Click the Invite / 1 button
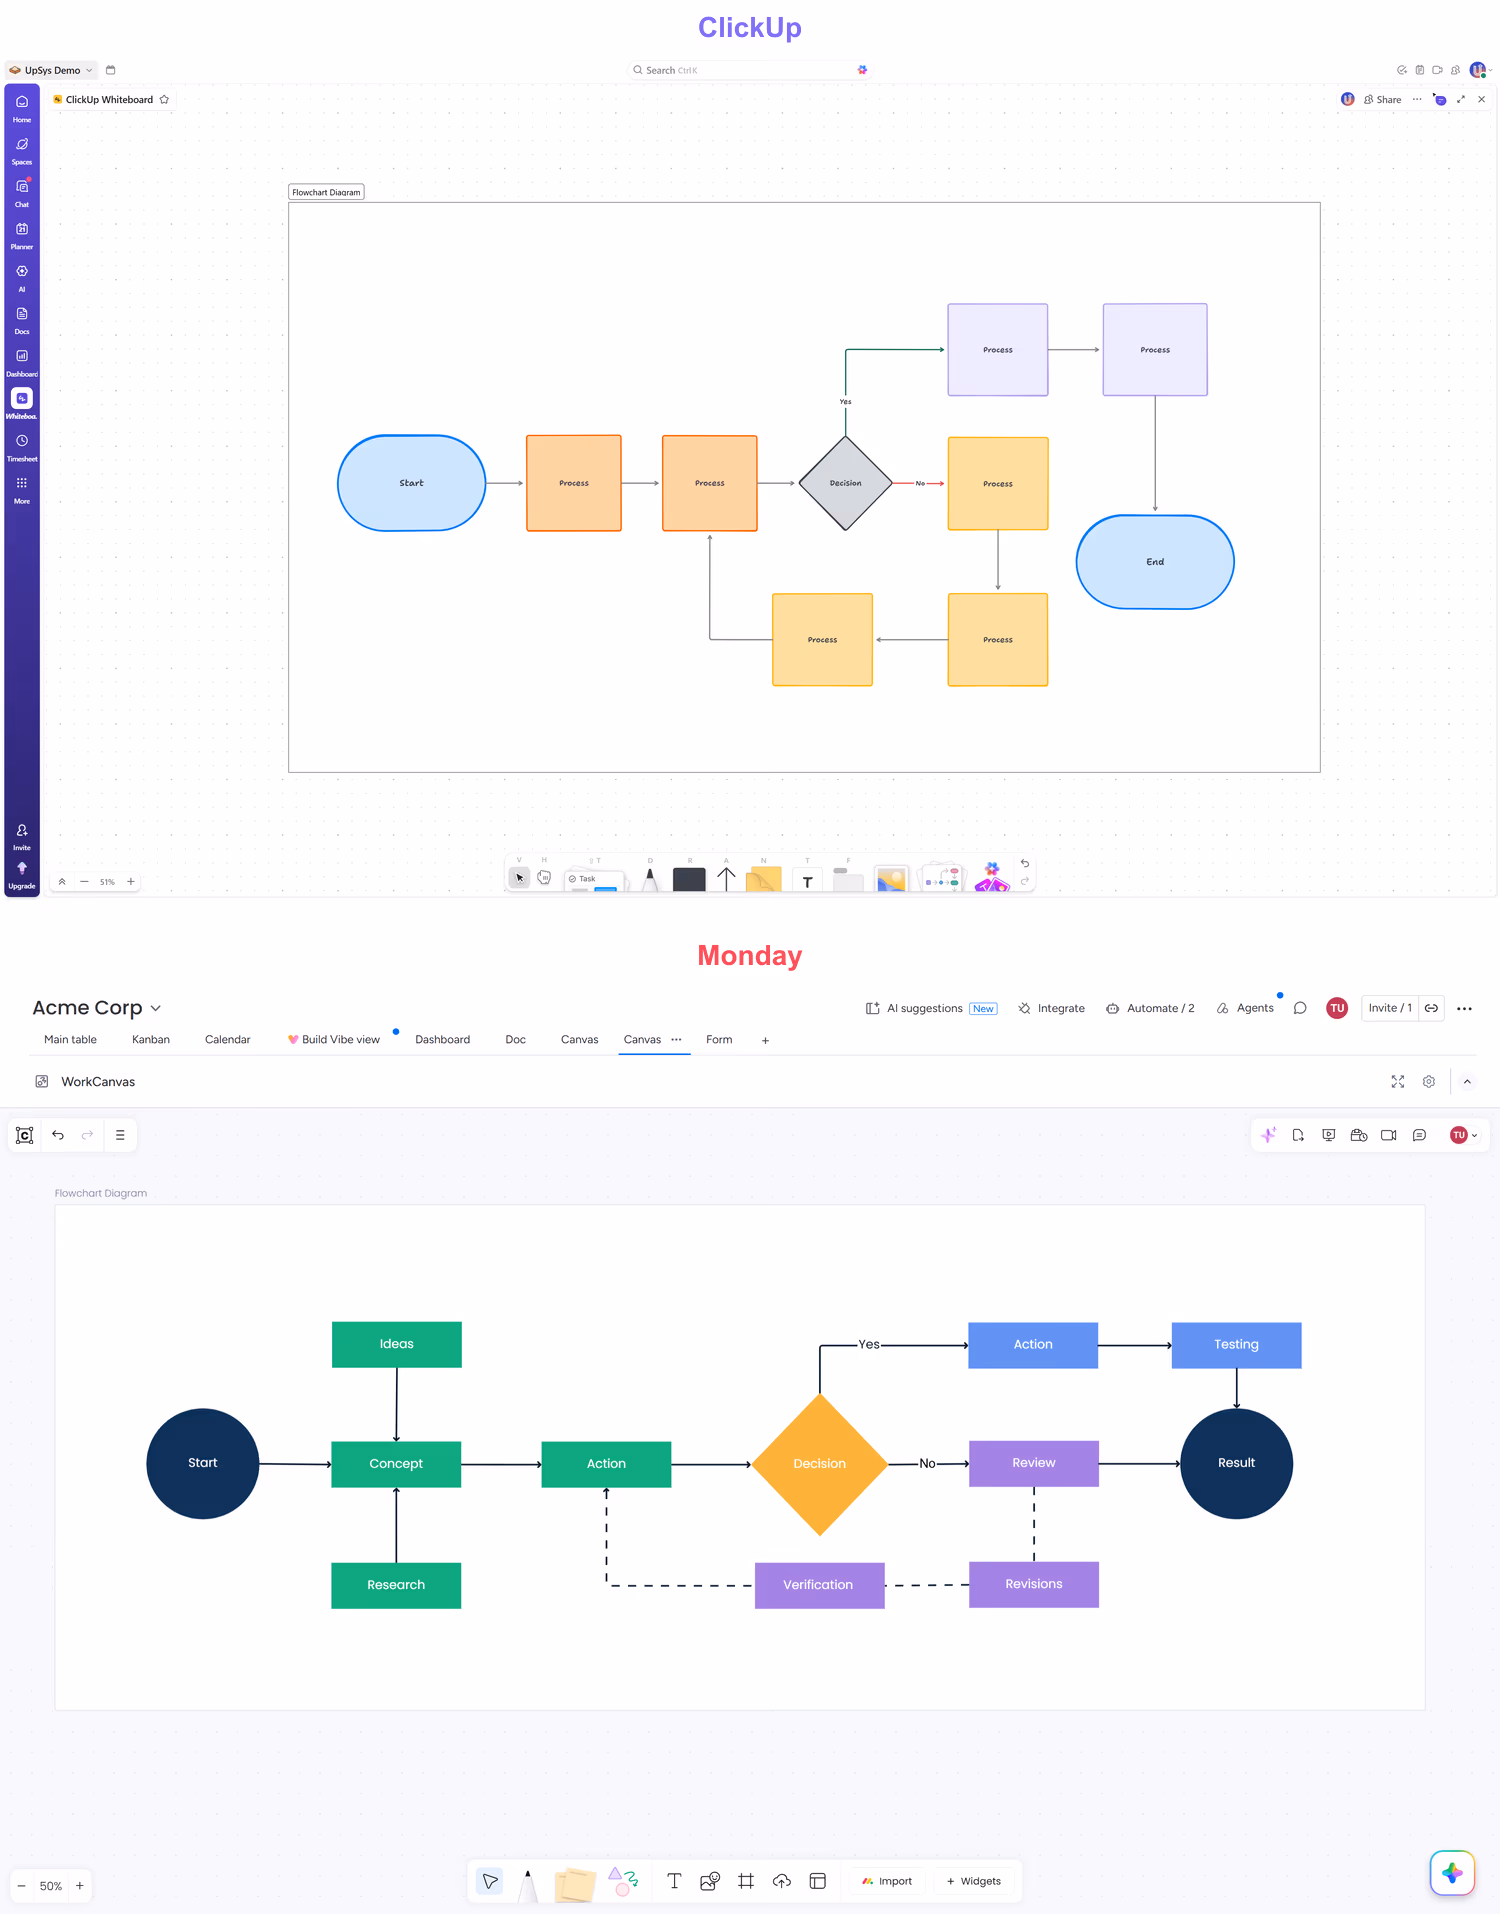This screenshot has height=1914, width=1500. [1390, 1008]
